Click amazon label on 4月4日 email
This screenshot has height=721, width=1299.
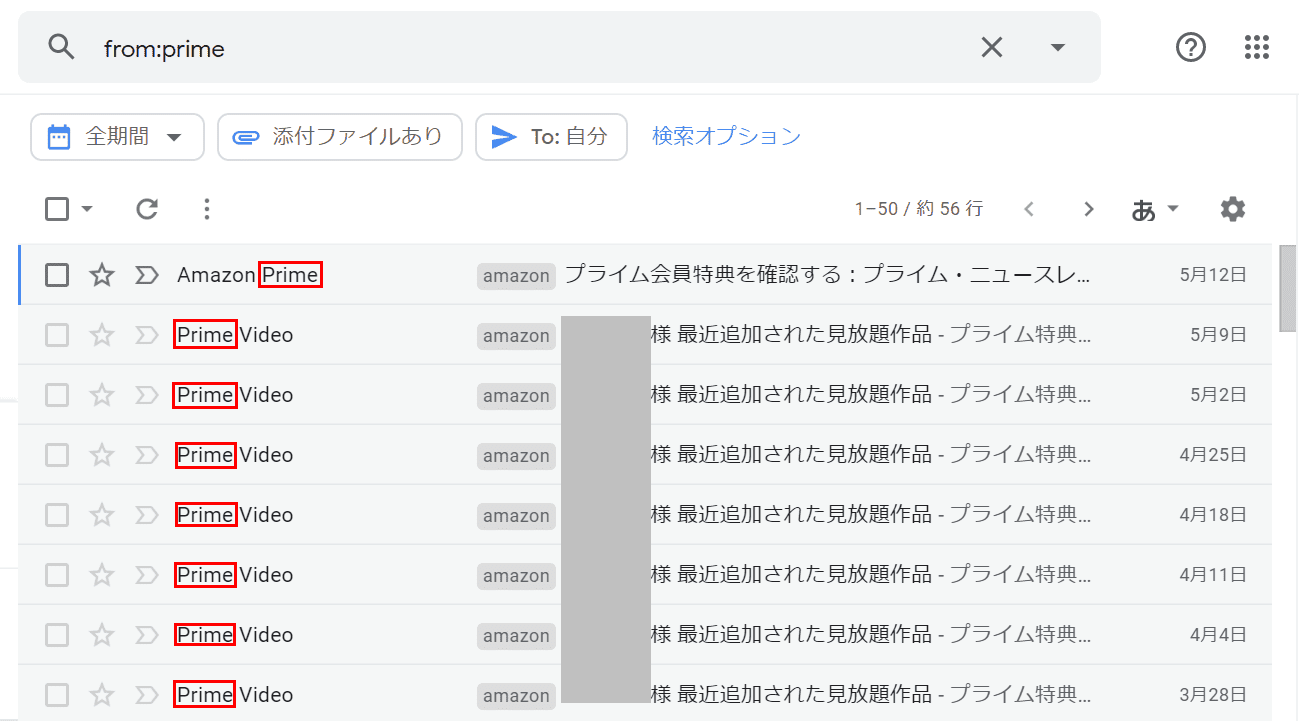pos(516,636)
